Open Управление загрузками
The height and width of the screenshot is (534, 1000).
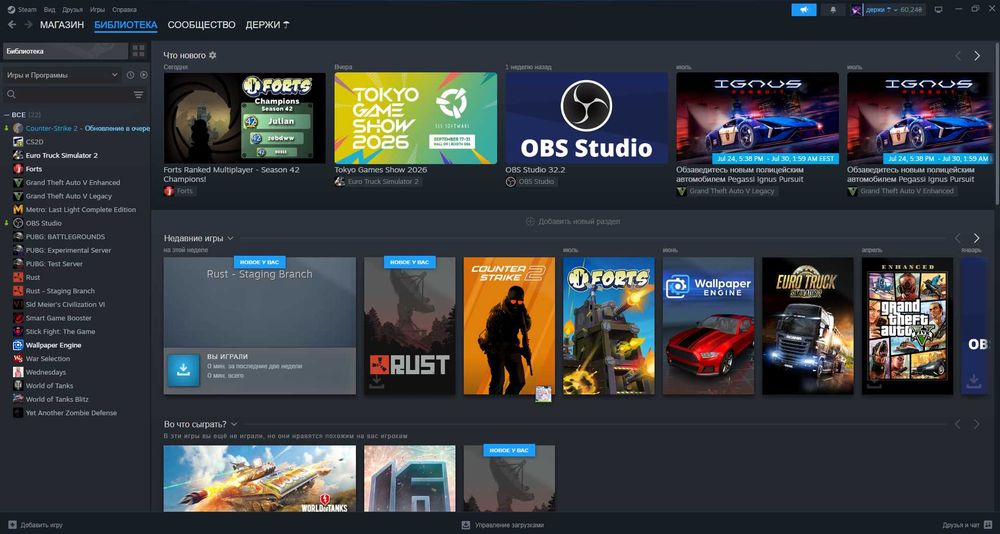pos(503,525)
